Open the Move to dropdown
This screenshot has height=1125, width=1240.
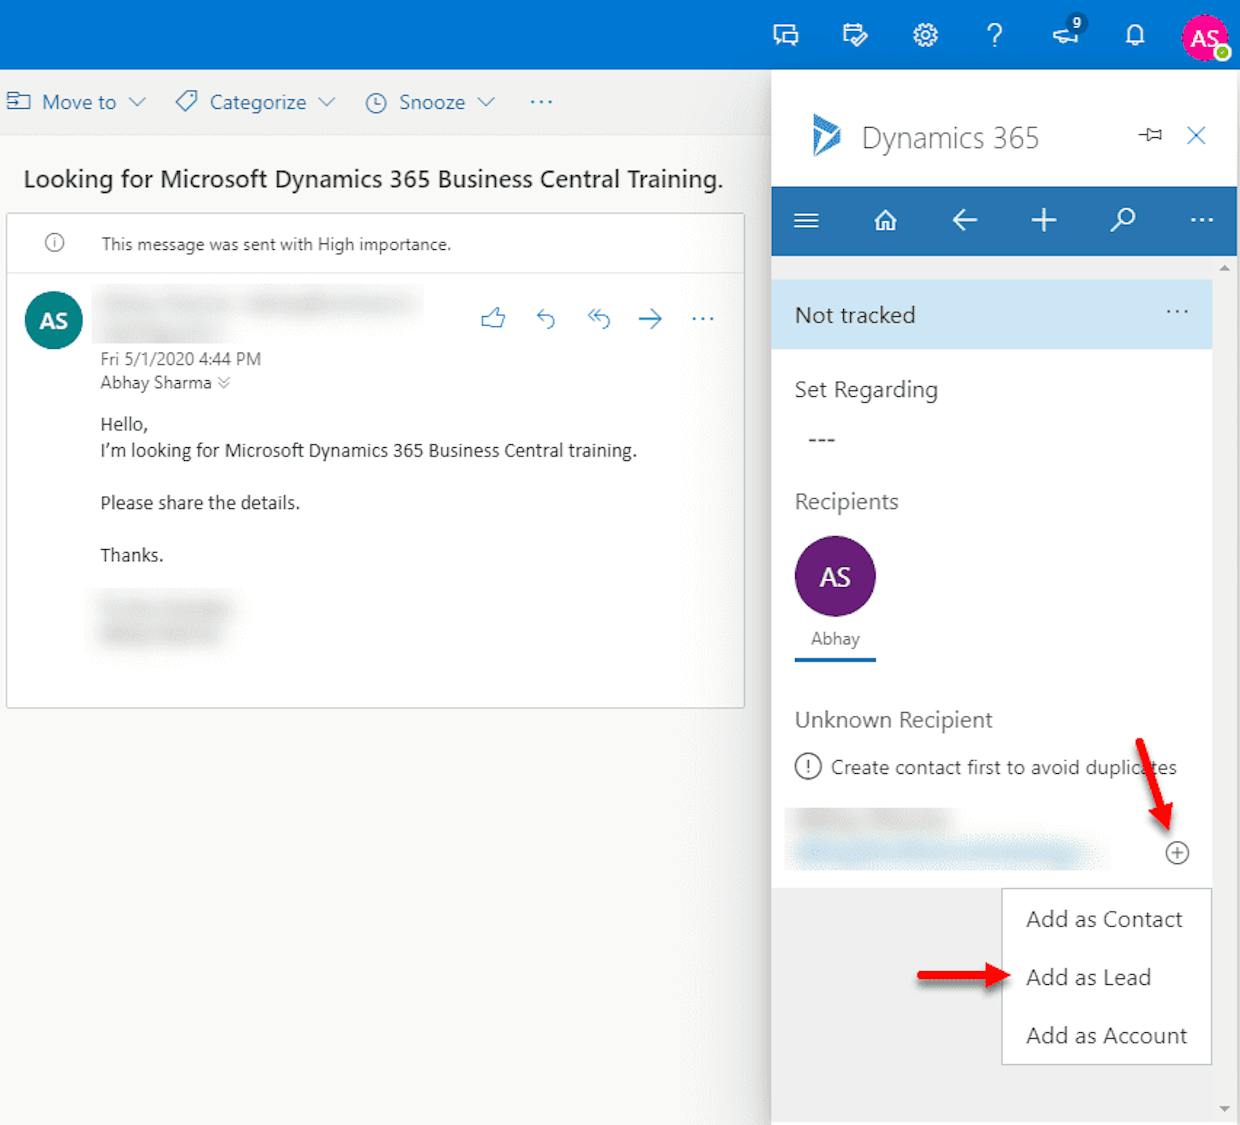click(x=77, y=102)
